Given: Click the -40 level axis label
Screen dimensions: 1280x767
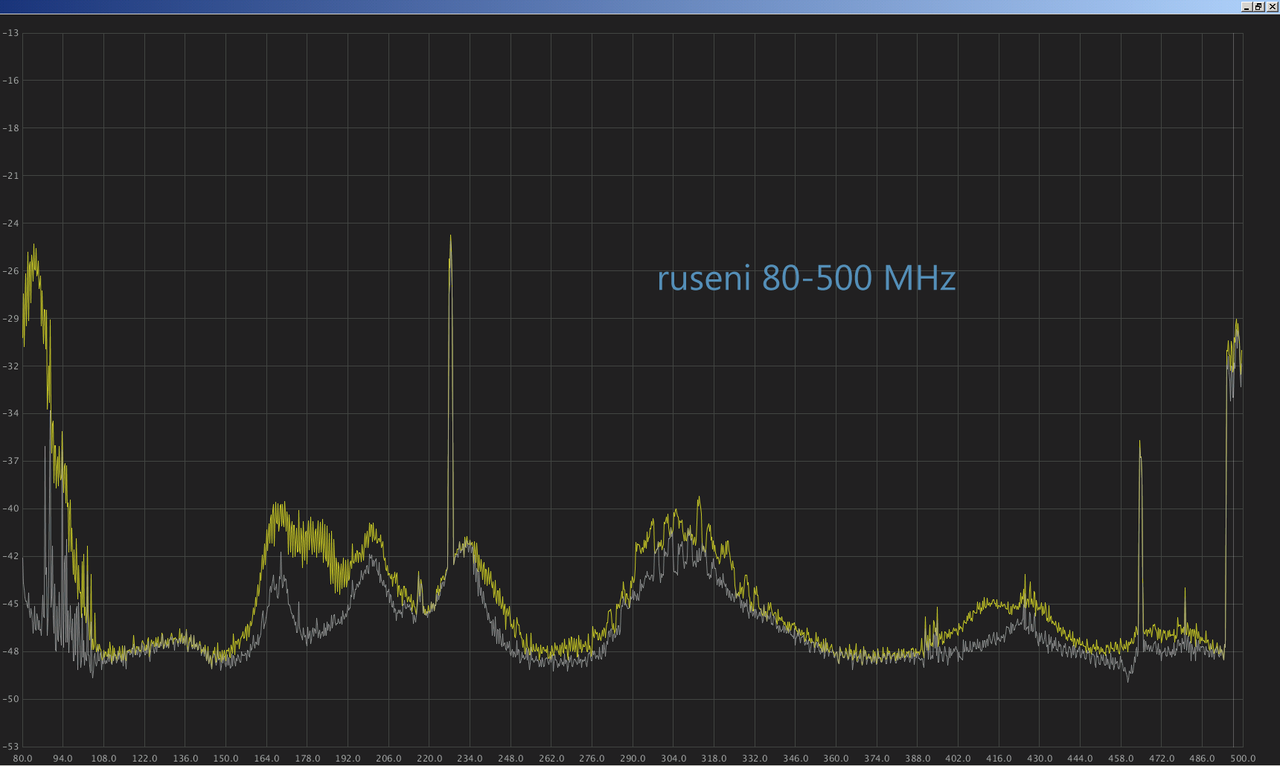Looking at the screenshot, I should 10,508.
